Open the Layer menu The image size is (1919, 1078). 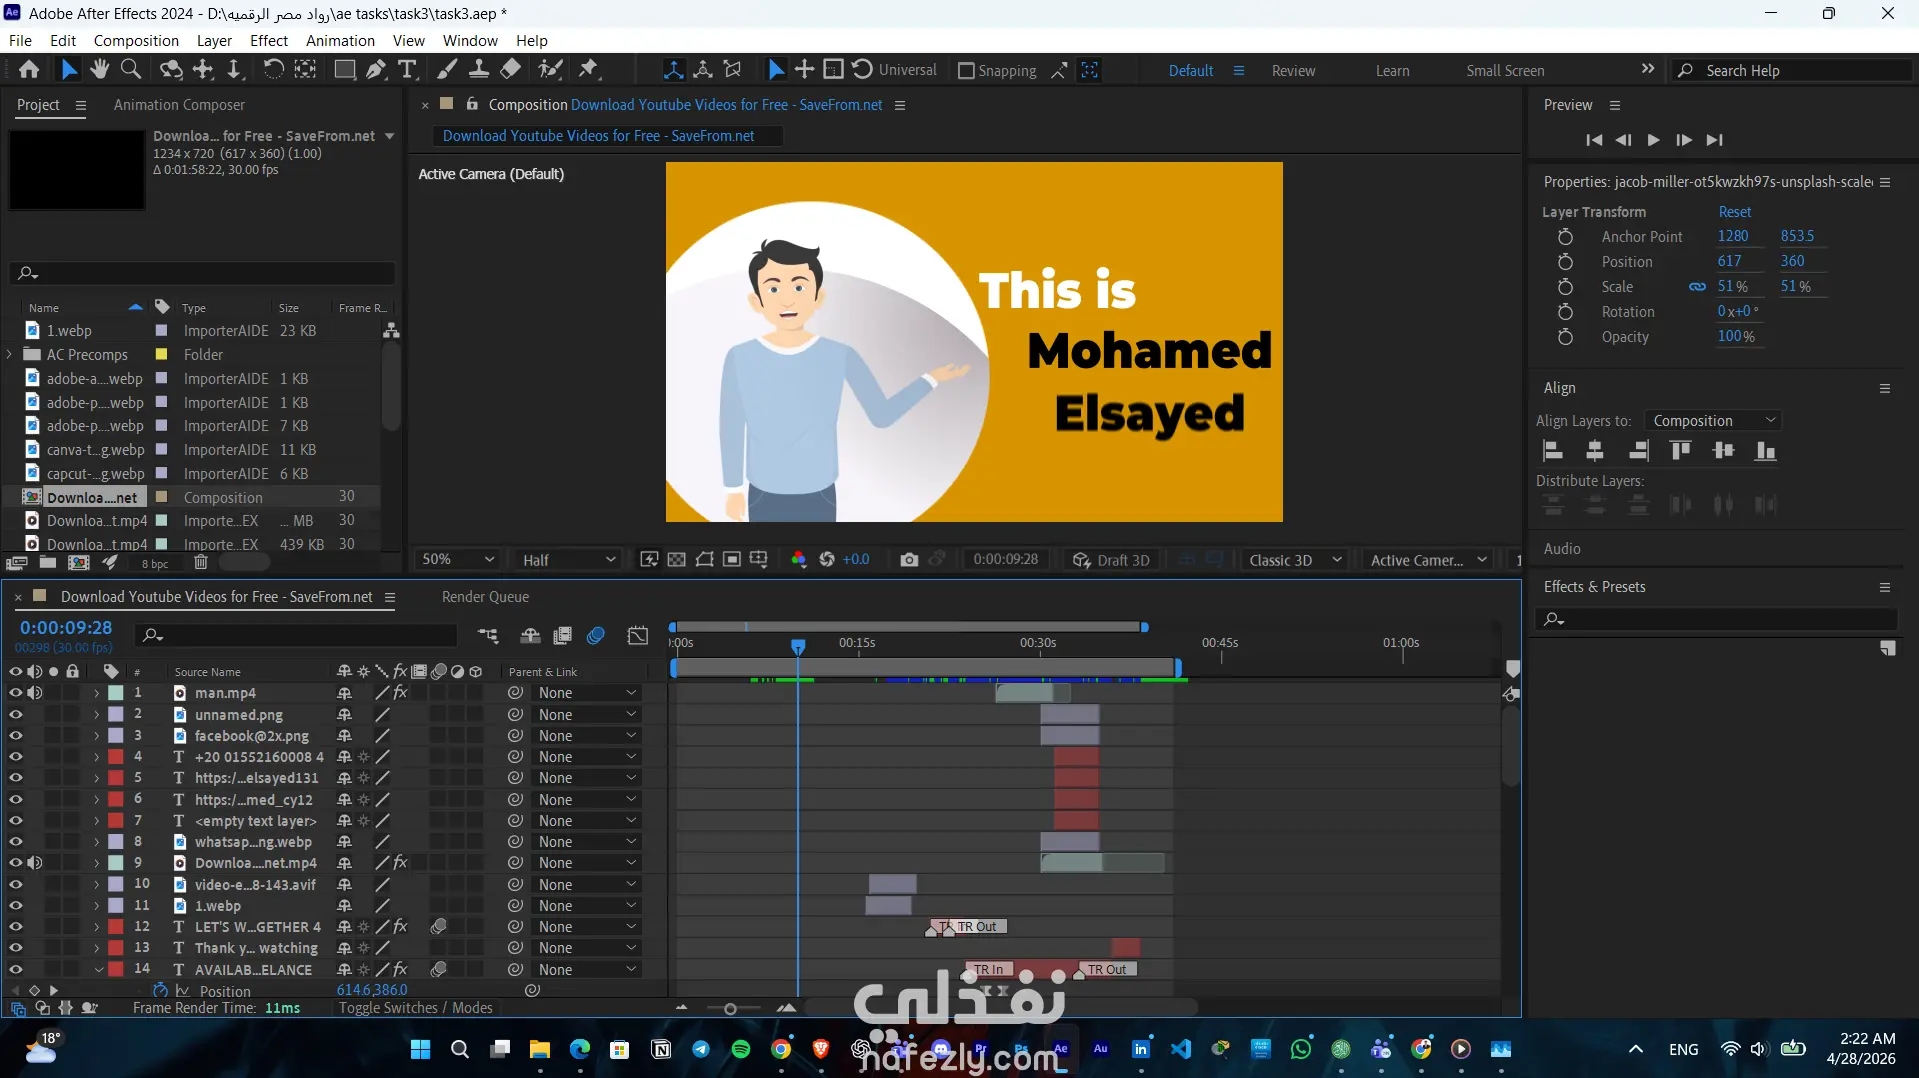click(214, 41)
